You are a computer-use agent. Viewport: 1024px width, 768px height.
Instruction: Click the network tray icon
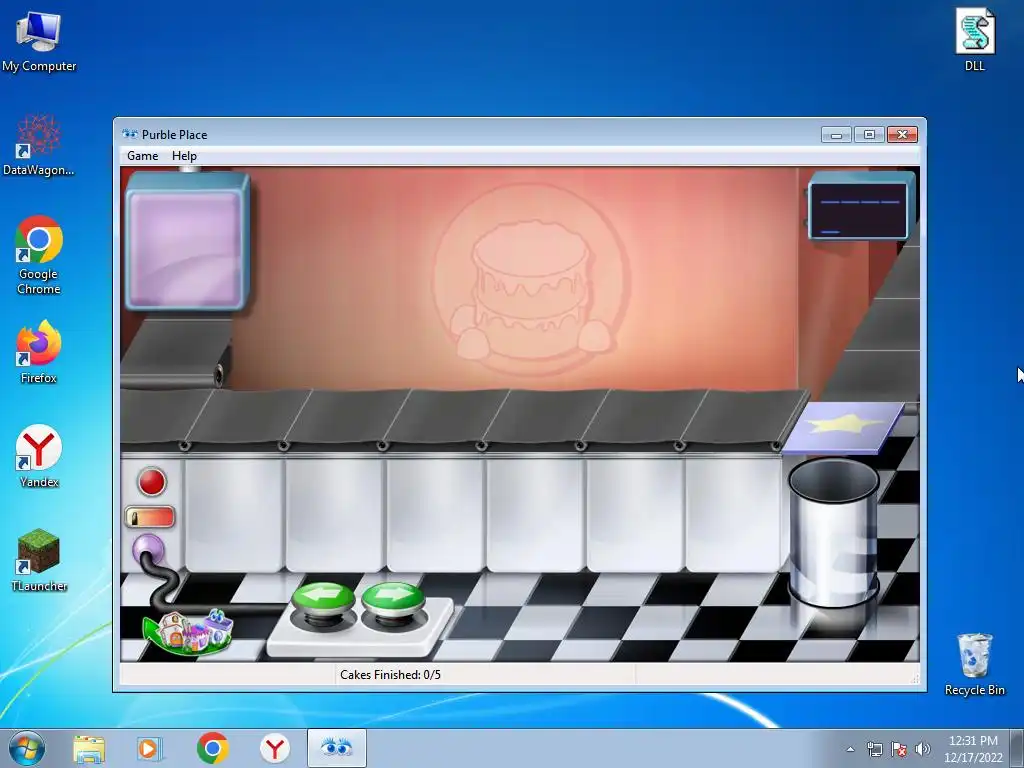874,749
